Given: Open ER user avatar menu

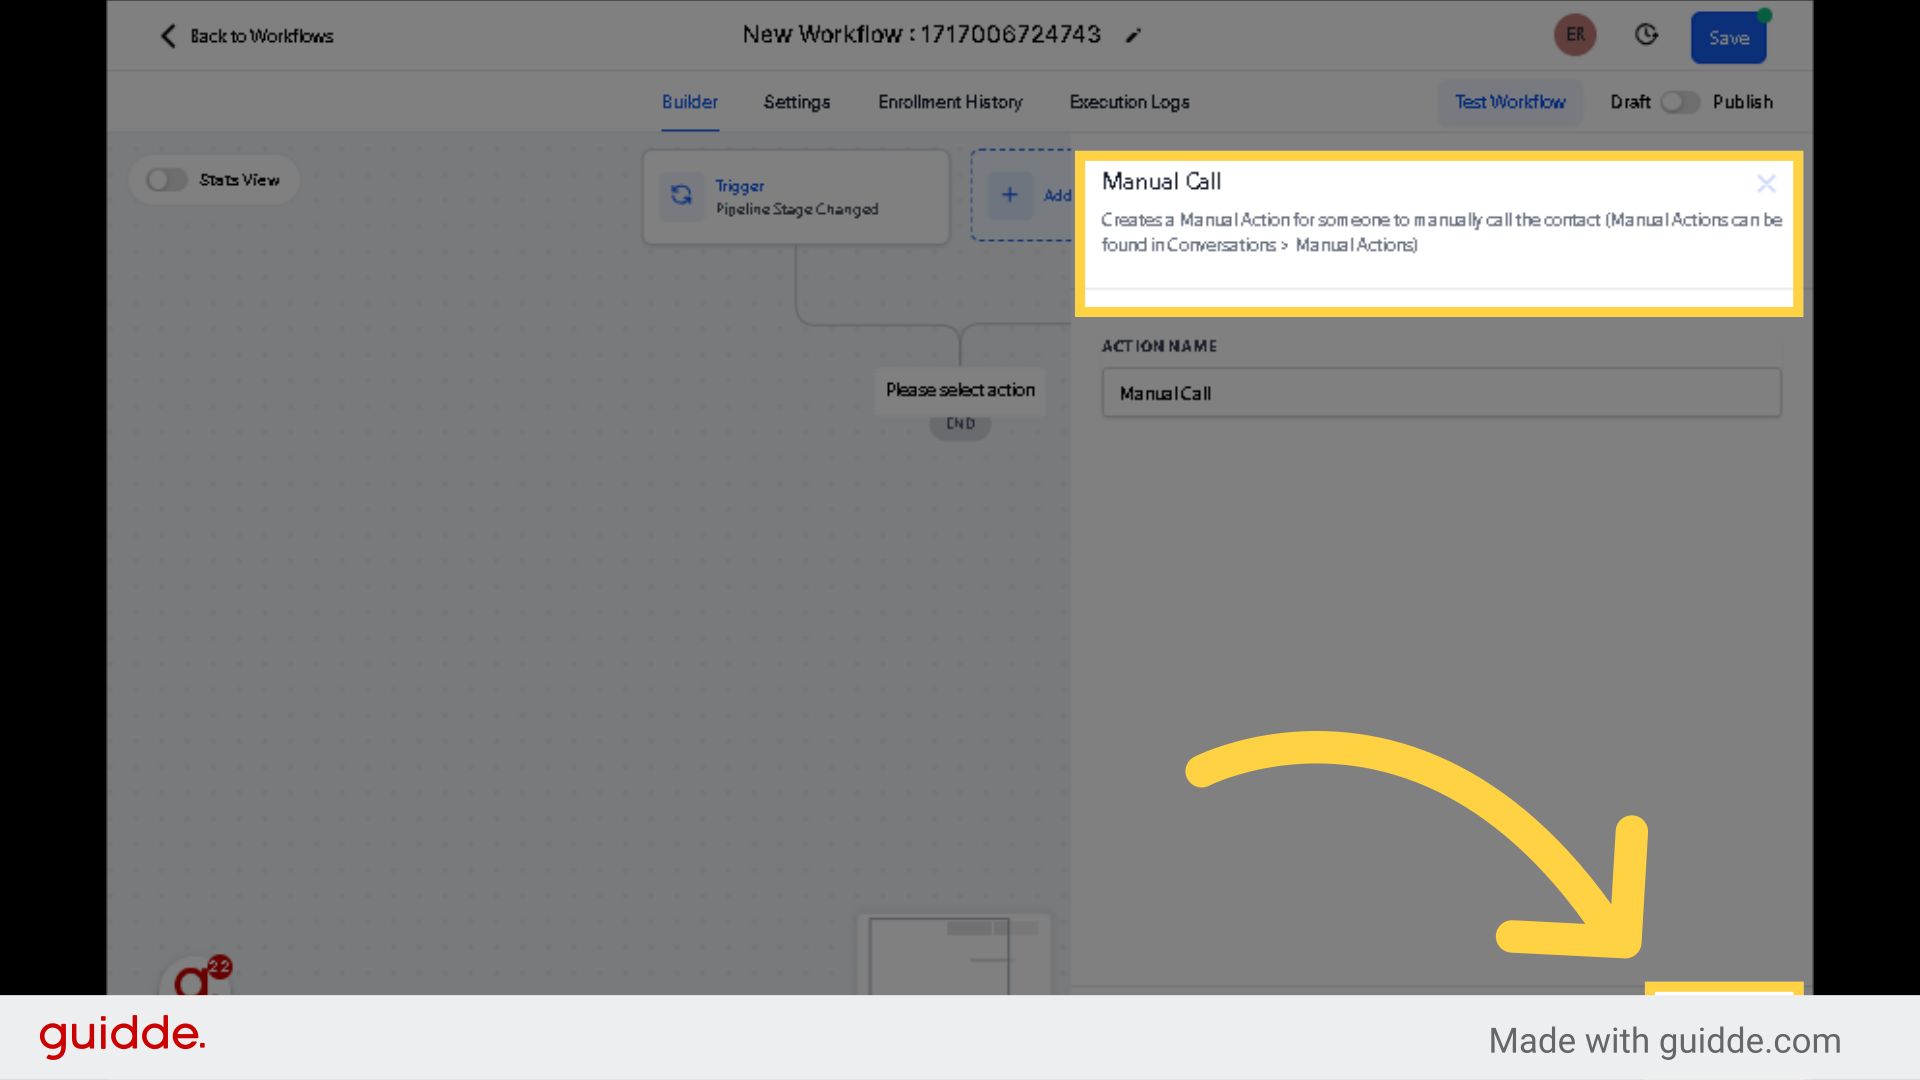Looking at the screenshot, I should click(x=1575, y=35).
